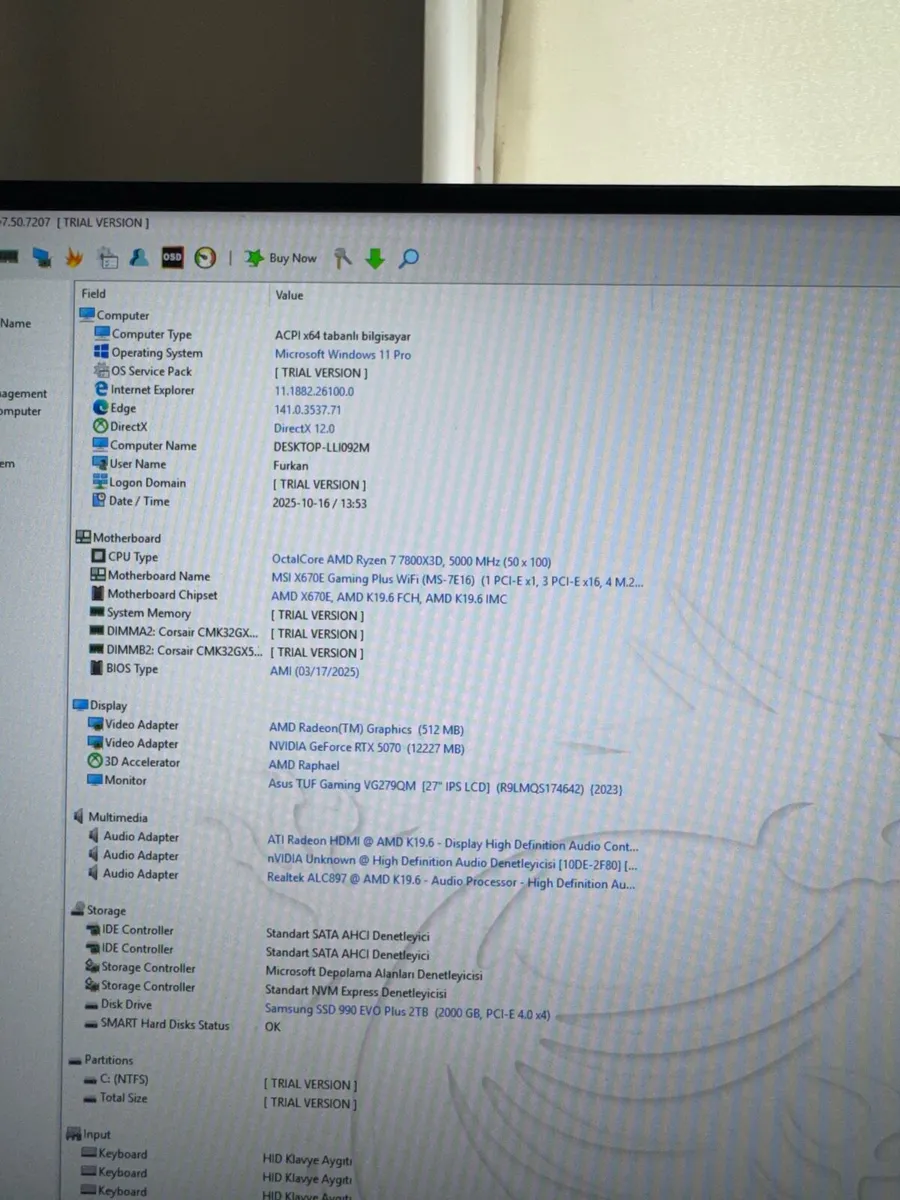
Task: Select the Asus TUF Gaming VG279QM monitor link
Action: 444,787
